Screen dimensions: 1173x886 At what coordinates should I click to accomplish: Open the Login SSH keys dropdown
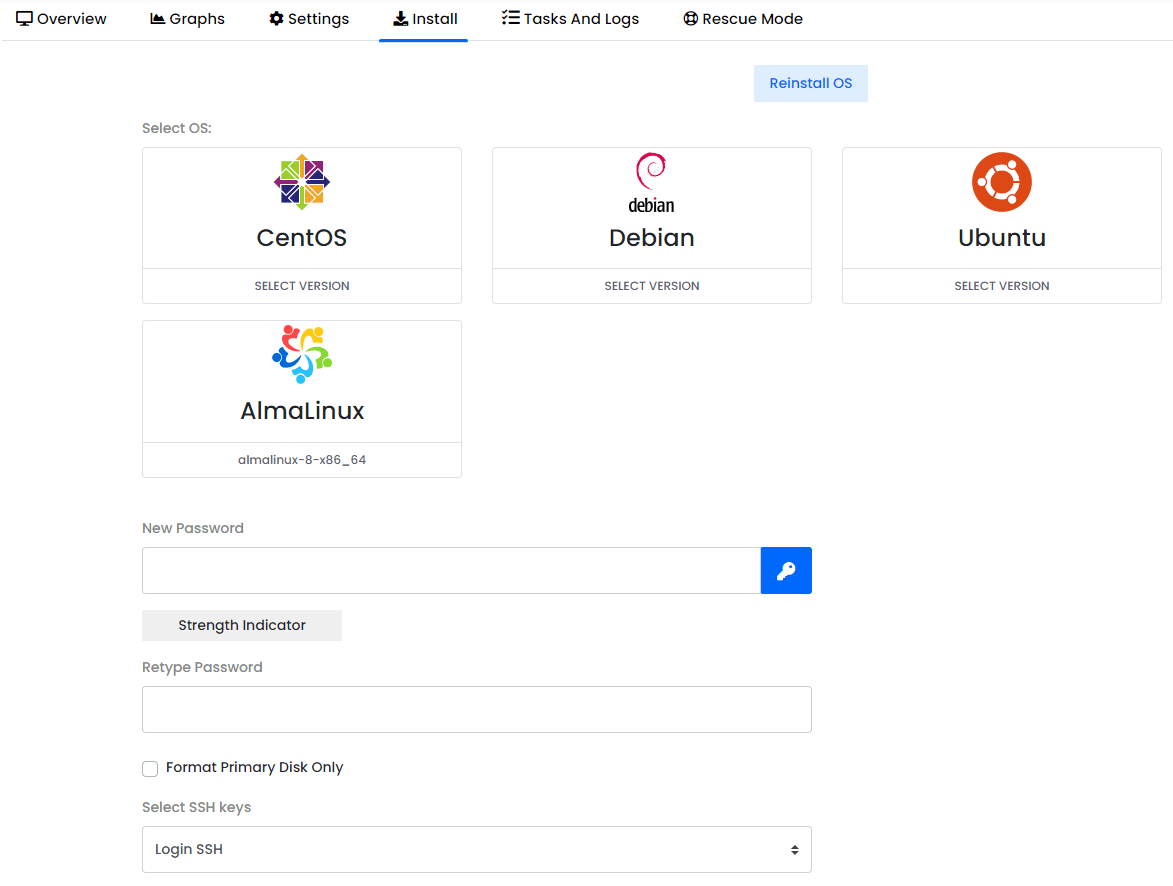(x=477, y=849)
